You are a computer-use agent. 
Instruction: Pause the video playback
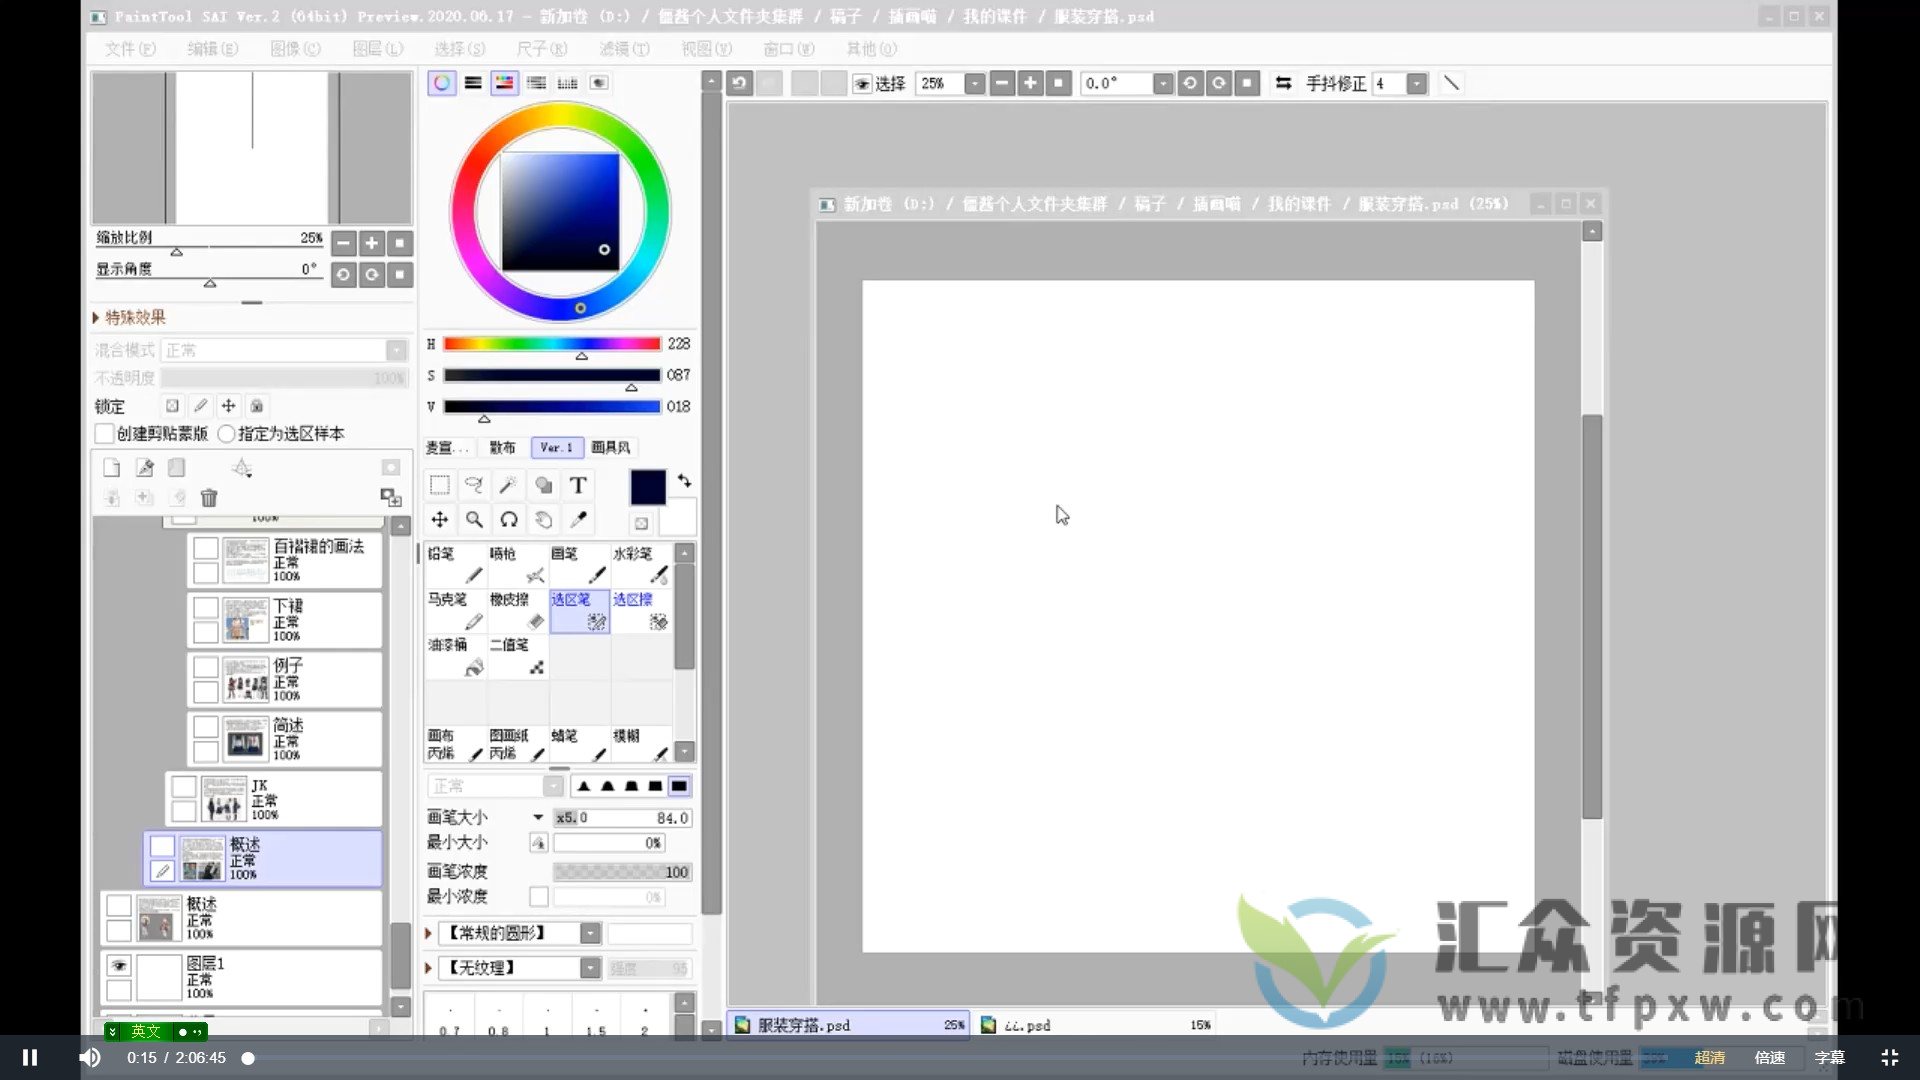pyautogui.click(x=30, y=1058)
